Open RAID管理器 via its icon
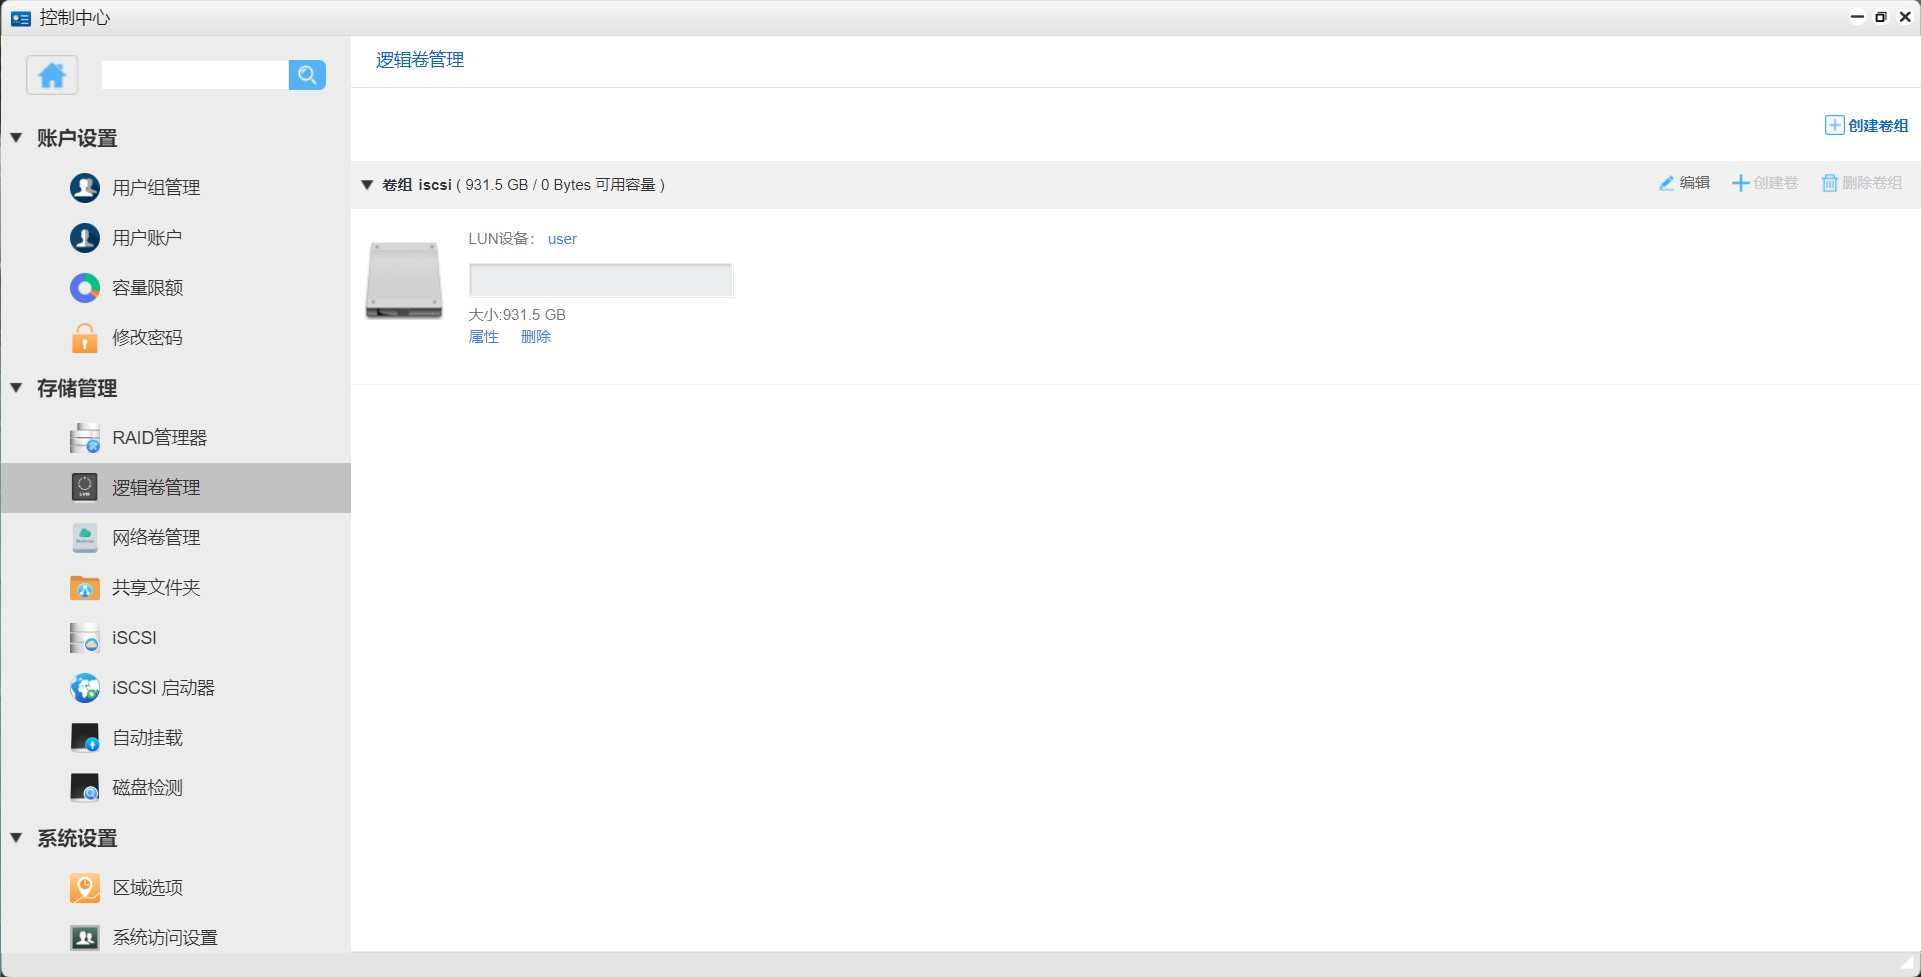The width and height of the screenshot is (1921, 977). coord(85,438)
